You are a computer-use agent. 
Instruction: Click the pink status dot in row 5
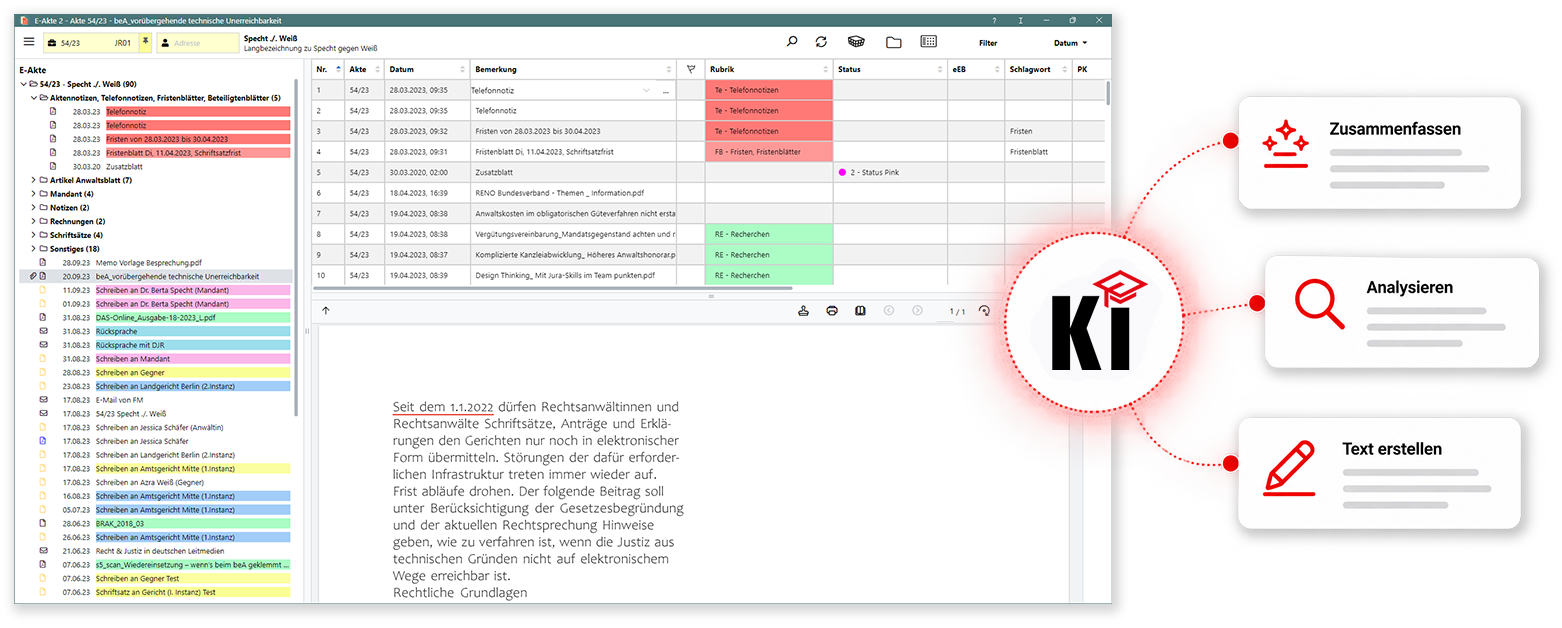pos(843,172)
